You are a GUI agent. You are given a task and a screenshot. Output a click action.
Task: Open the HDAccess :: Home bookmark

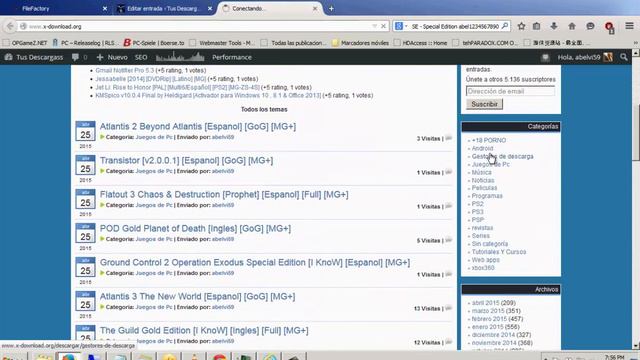point(420,43)
